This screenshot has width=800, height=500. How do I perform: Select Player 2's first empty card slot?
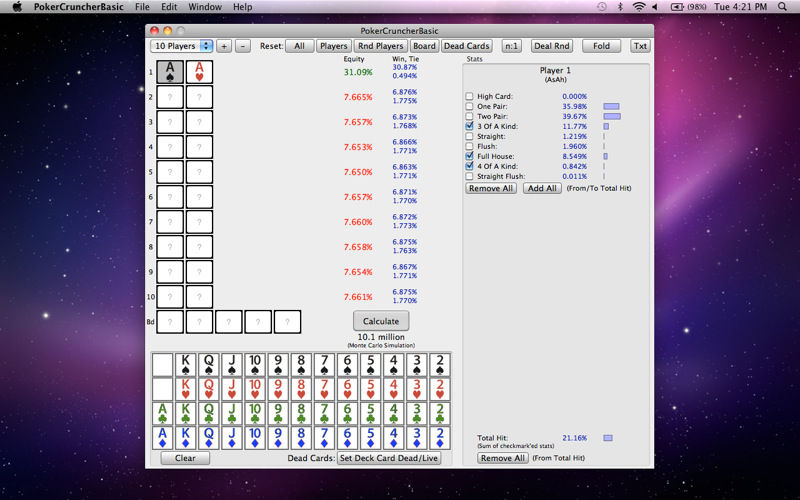170,97
